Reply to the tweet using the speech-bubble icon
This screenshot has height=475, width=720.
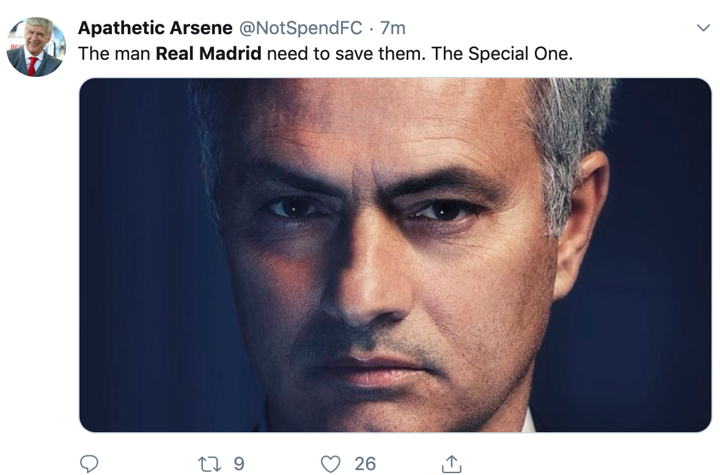click(89, 463)
